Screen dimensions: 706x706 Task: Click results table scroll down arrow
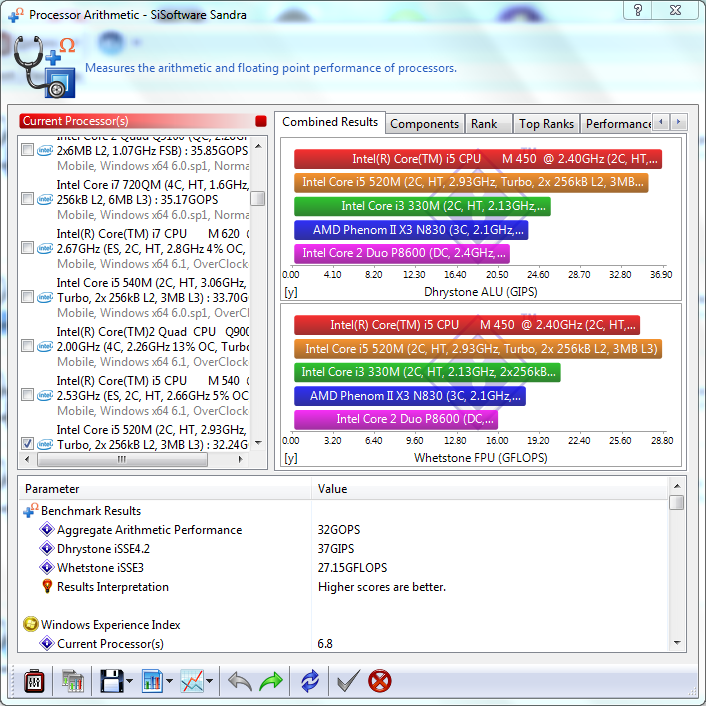(677, 643)
